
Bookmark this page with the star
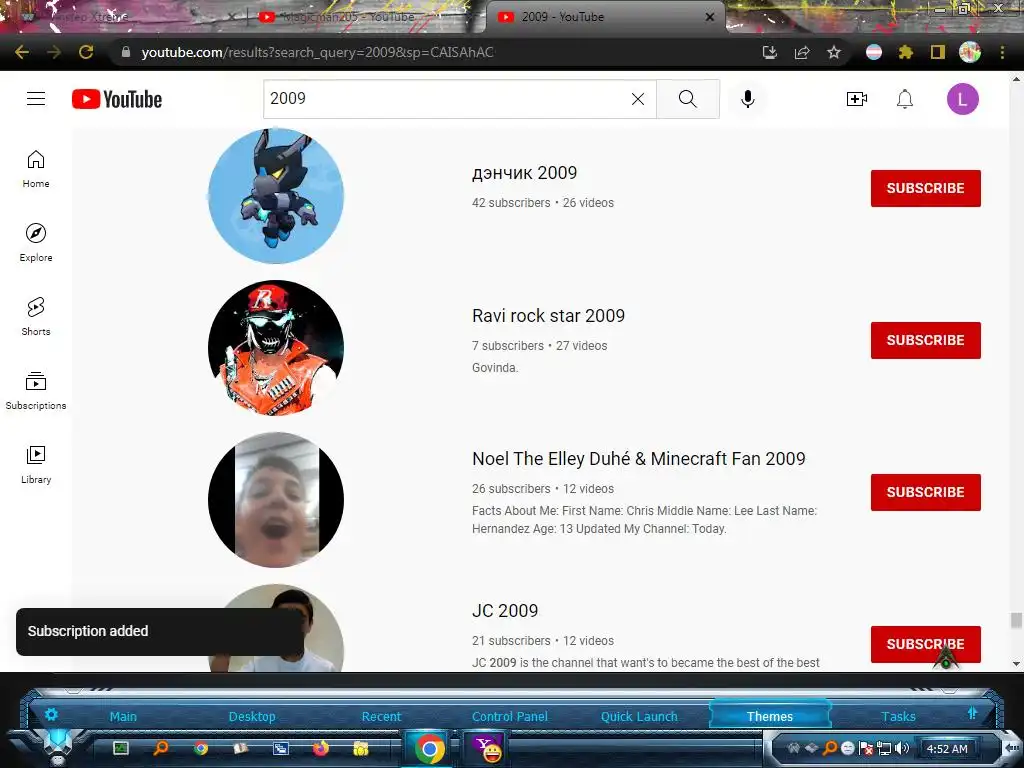point(834,52)
